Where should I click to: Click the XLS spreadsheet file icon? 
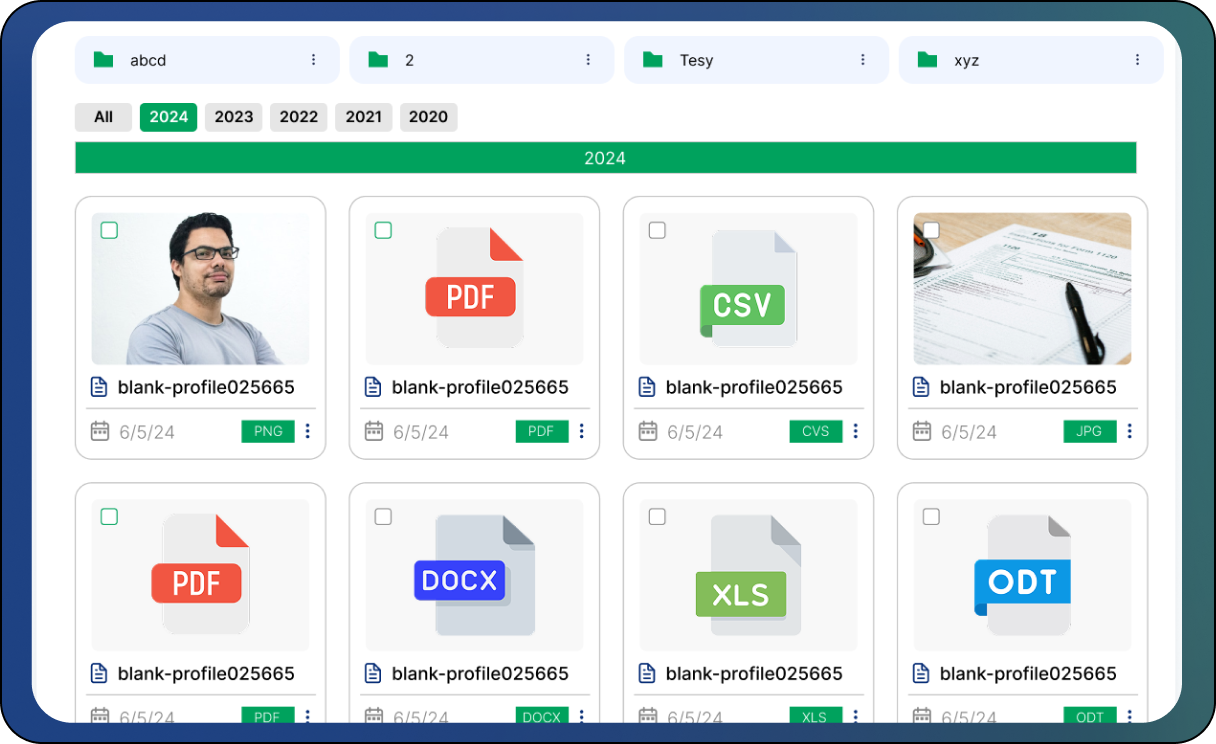pyautogui.click(x=748, y=576)
